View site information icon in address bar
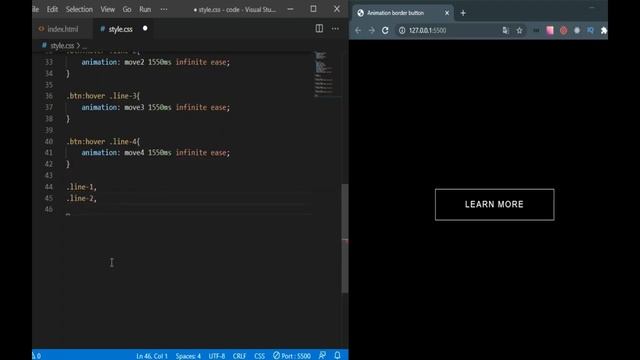This screenshot has height=360, width=640. pyautogui.click(x=402, y=30)
